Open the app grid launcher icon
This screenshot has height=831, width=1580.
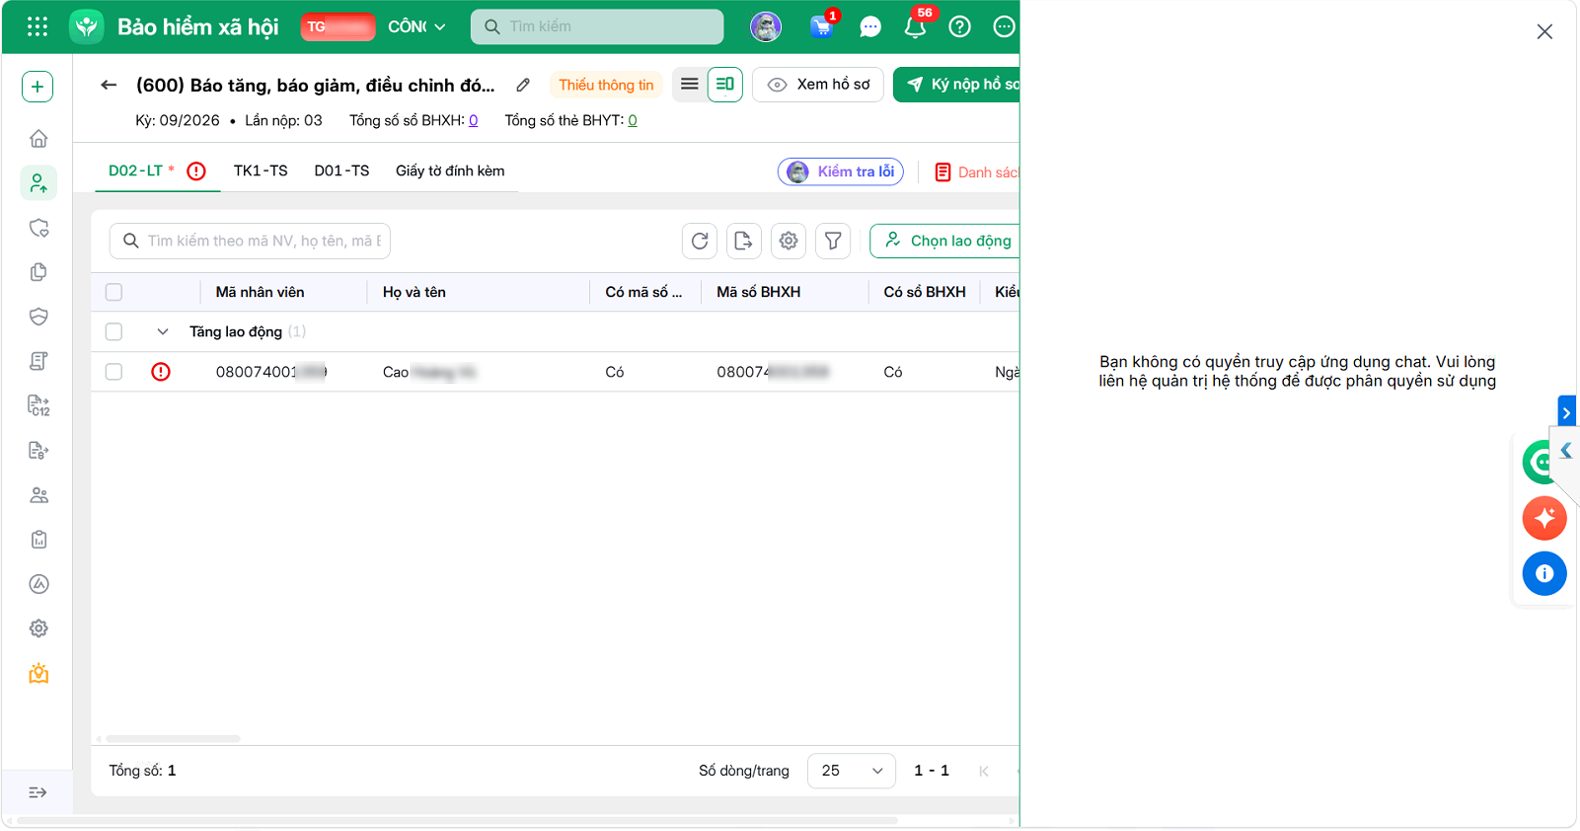click(37, 27)
